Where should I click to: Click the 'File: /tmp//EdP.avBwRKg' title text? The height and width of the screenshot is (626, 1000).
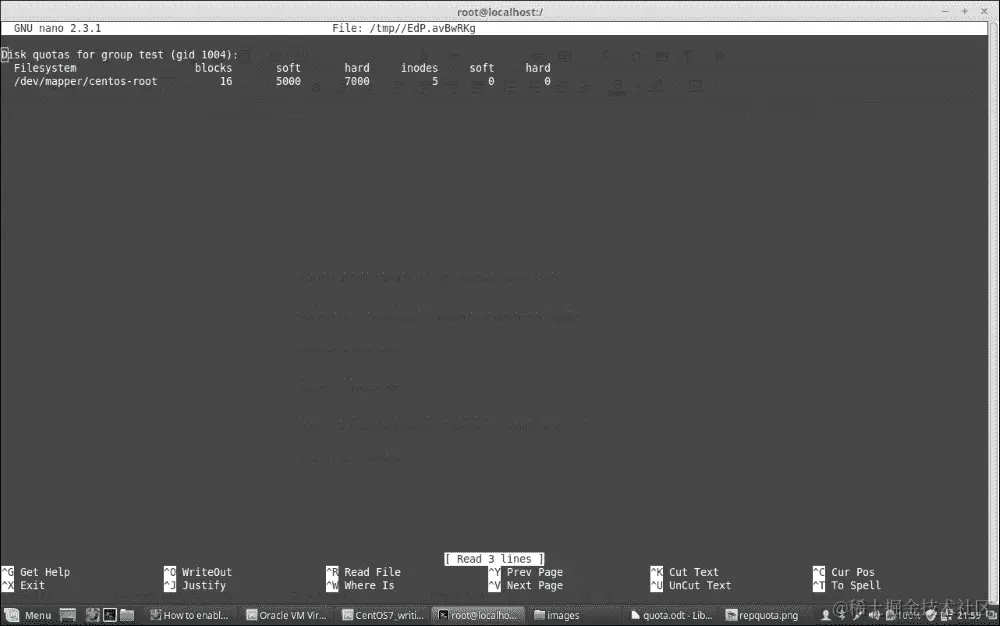pyautogui.click(x=404, y=28)
